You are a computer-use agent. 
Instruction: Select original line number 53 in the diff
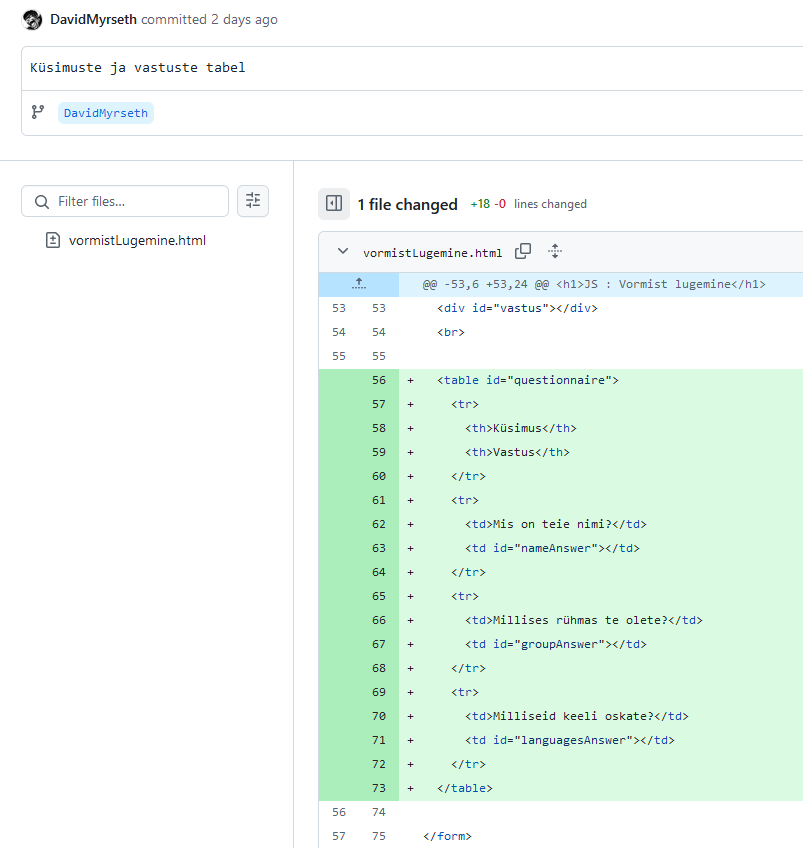pyautogui.click(x=339, y=308)
